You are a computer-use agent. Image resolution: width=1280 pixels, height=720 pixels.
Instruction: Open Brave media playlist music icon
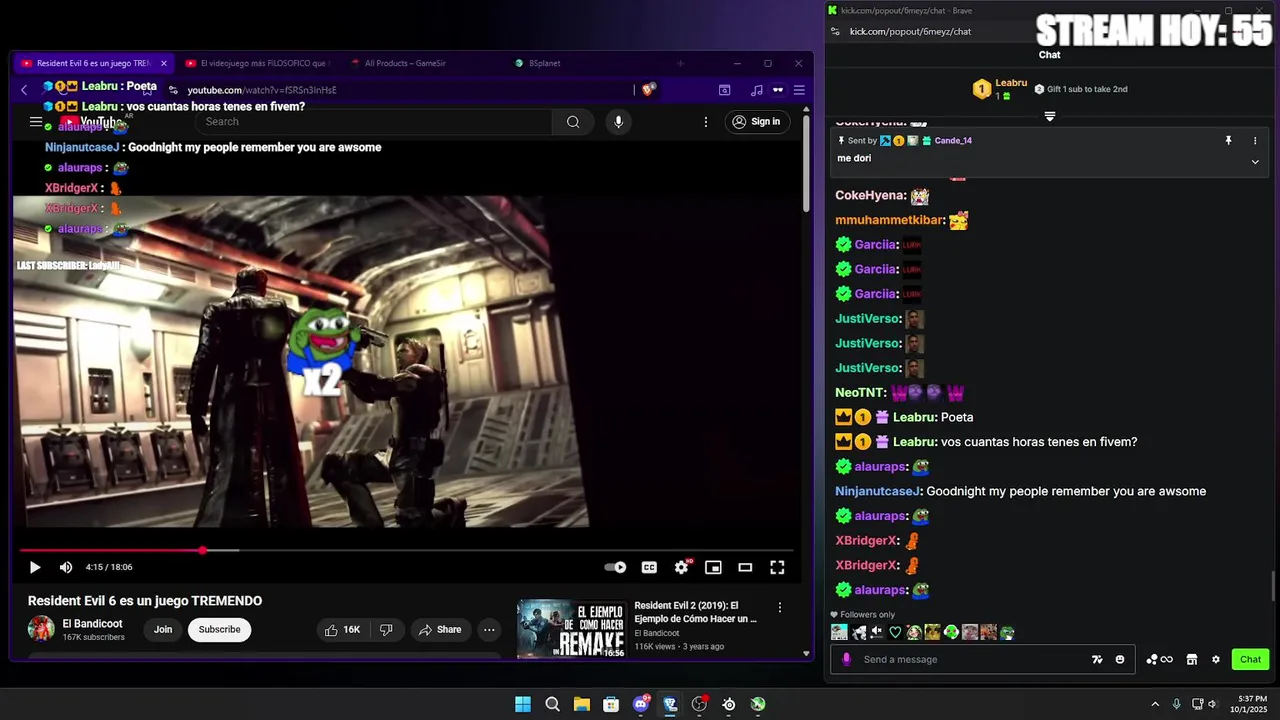pyautogui.click(x=757, y=90)
